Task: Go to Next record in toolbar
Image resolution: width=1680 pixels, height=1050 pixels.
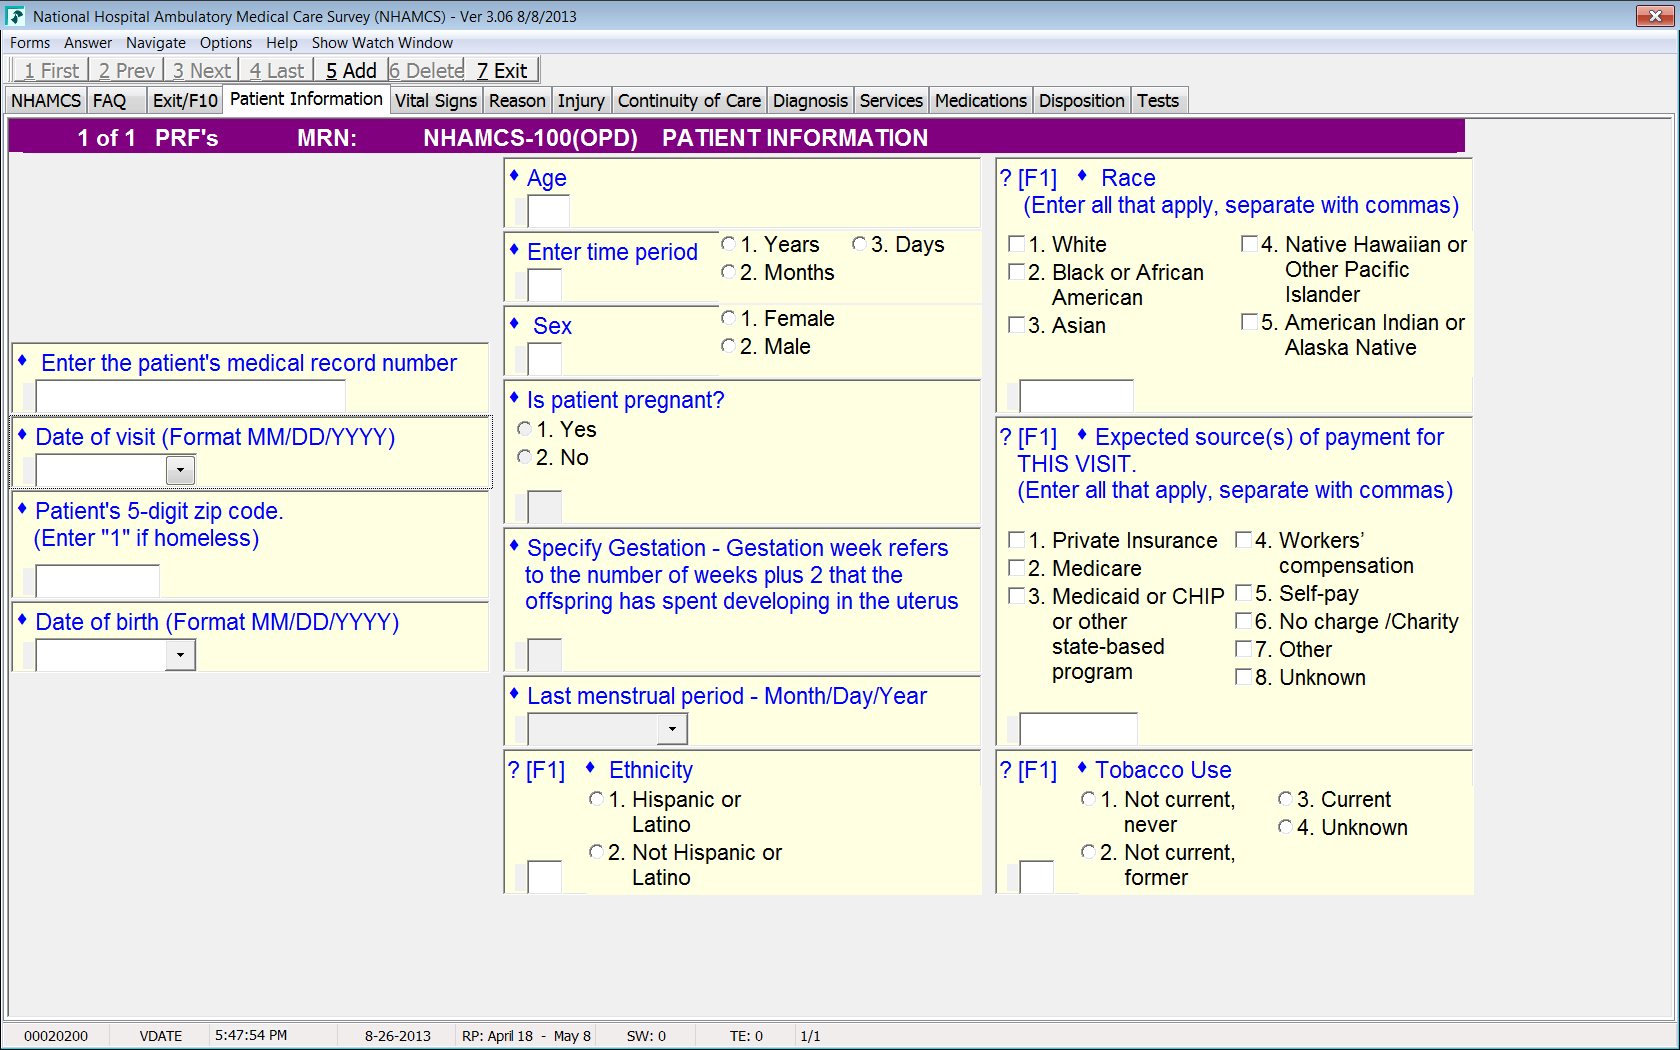Action: coord(201,71)
